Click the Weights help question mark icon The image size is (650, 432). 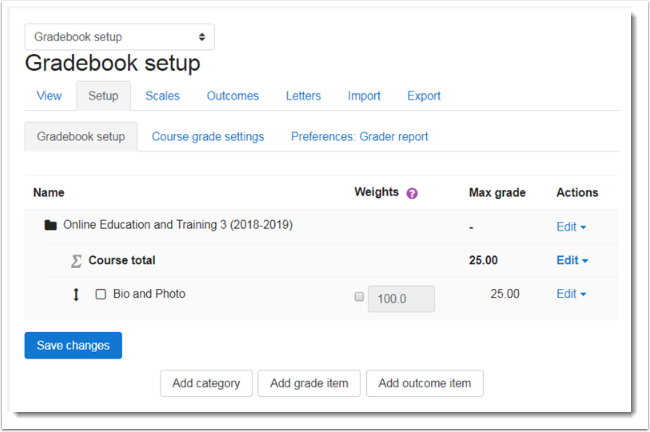pyautogui.click(x=412, y=193)
